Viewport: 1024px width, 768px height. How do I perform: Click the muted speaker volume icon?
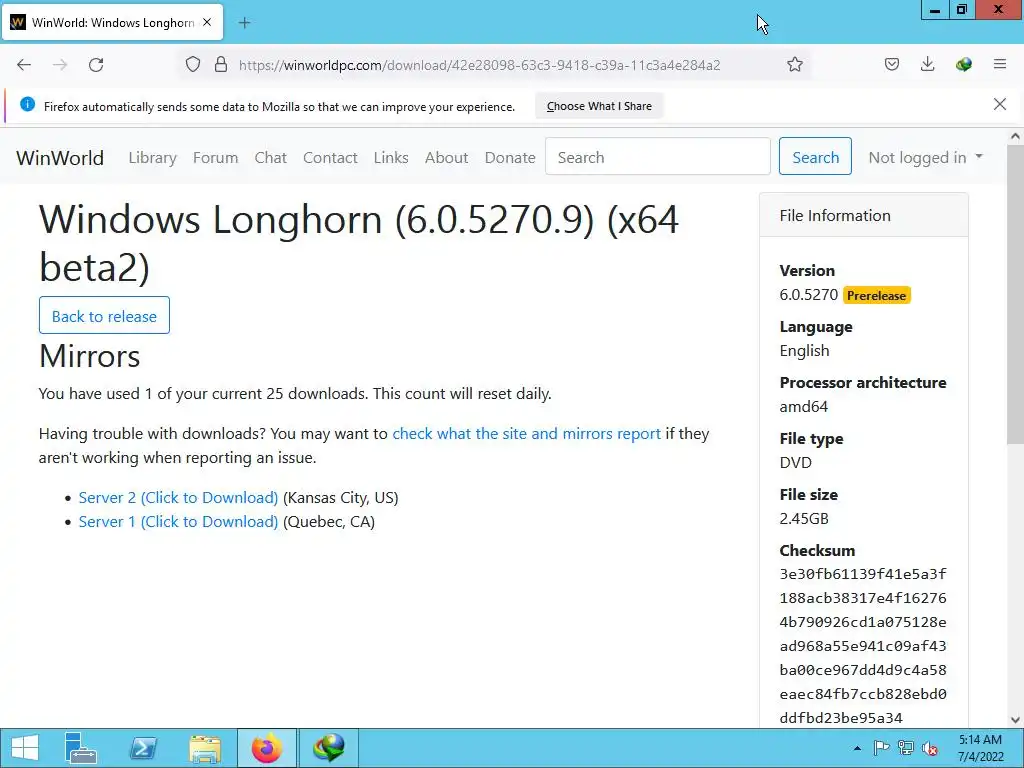(930, 748)
